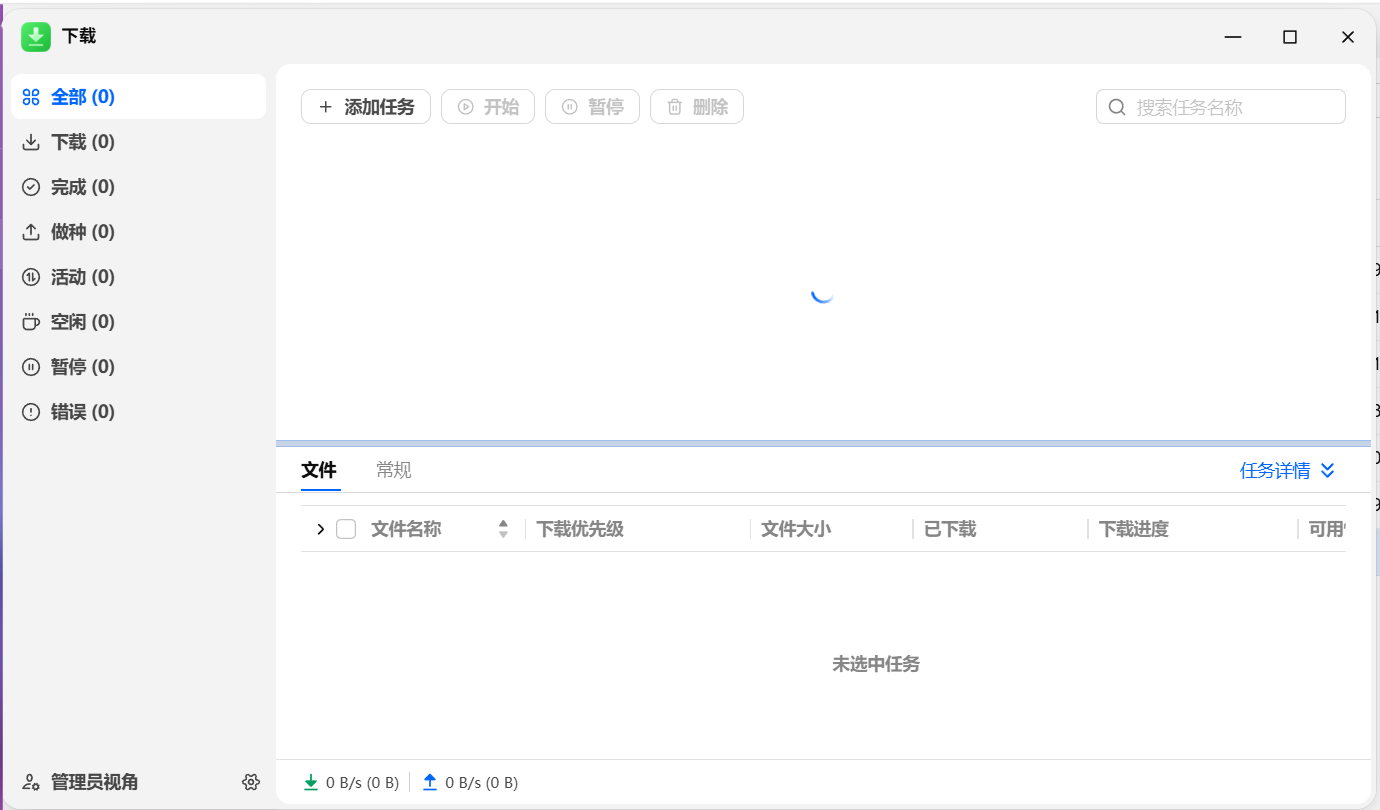Click 管理员视角 label at bottom left

point(95,782)
